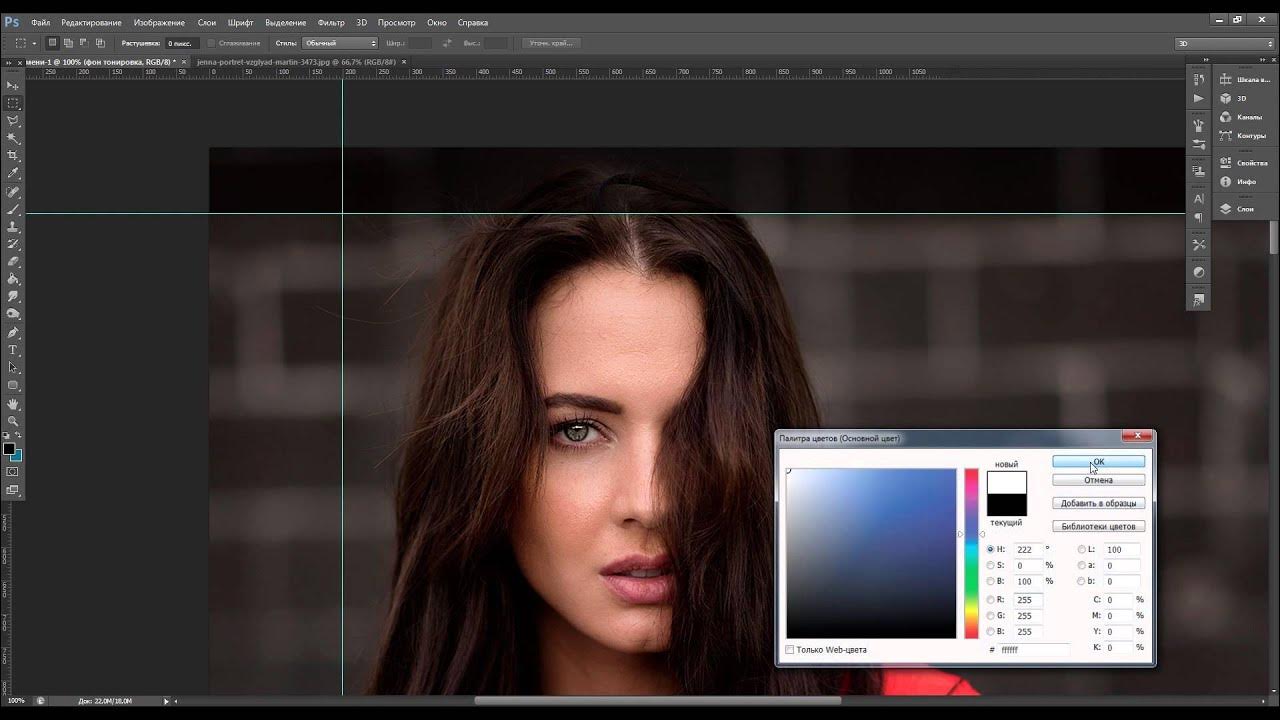Viewport: 1280px width, 720px height.
Task: Open the Paragraph panel icon
Action: point(1199,217)
